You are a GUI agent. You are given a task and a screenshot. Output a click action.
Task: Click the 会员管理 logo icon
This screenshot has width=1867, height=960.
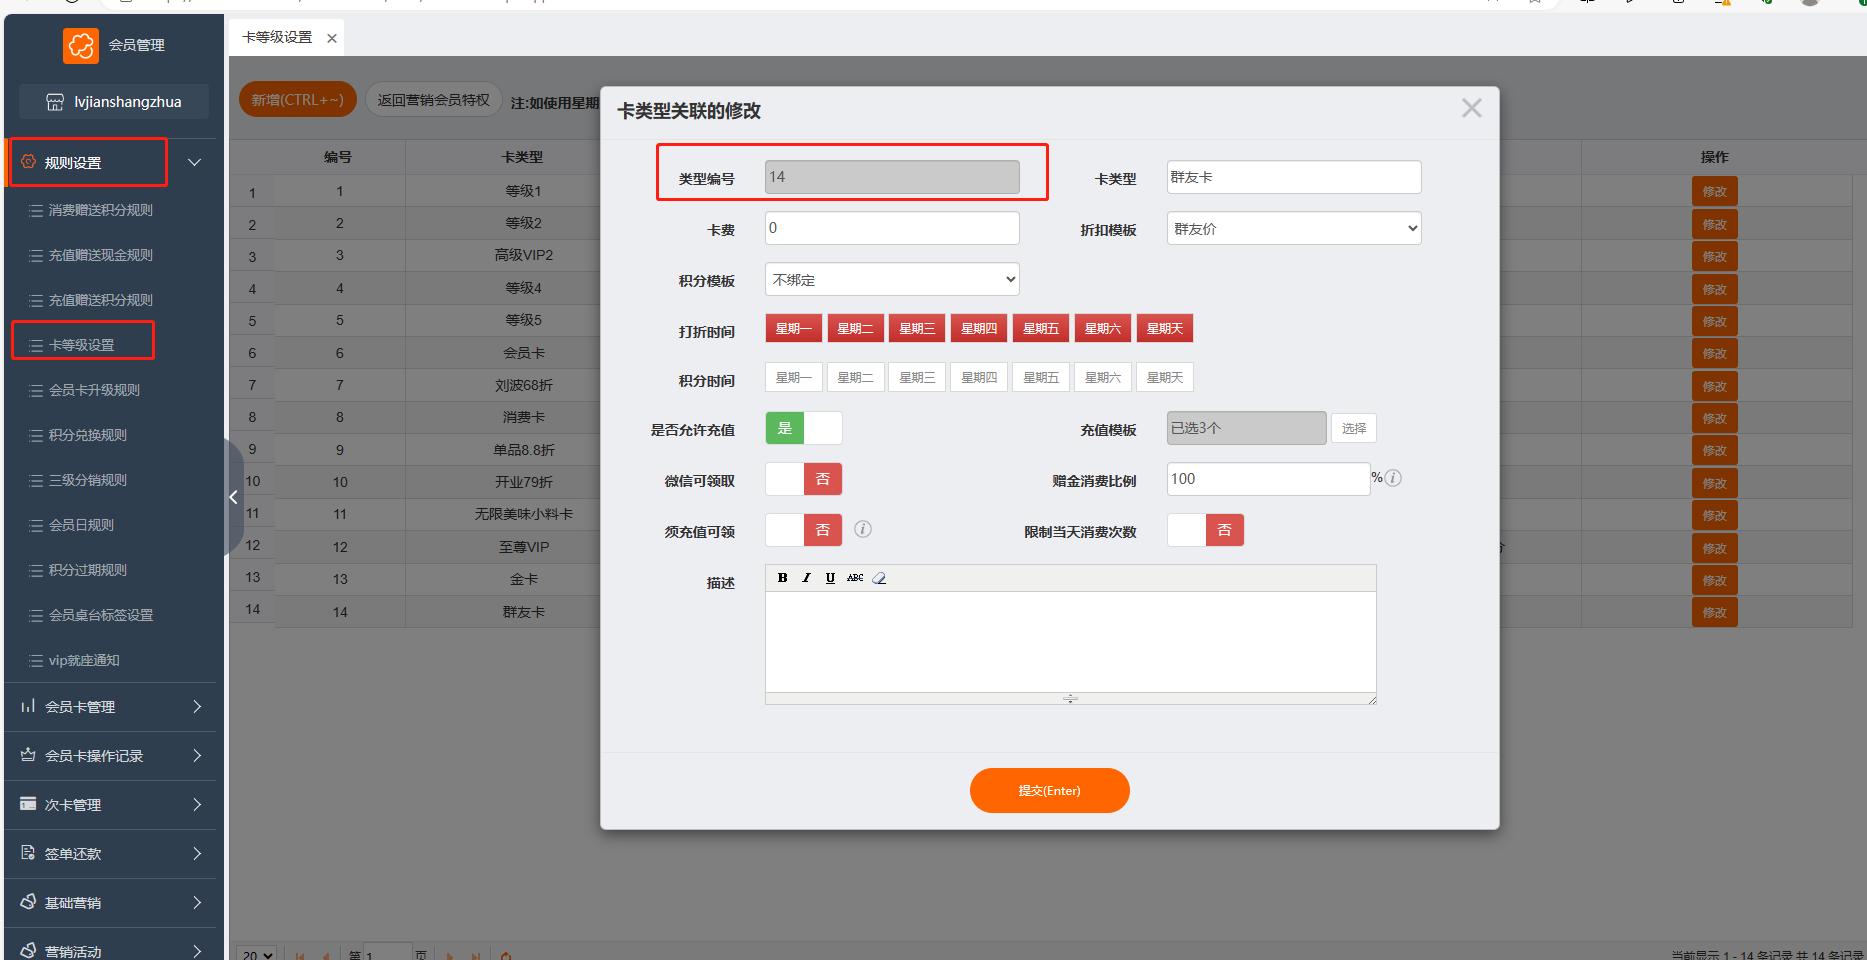click(81, 45)
